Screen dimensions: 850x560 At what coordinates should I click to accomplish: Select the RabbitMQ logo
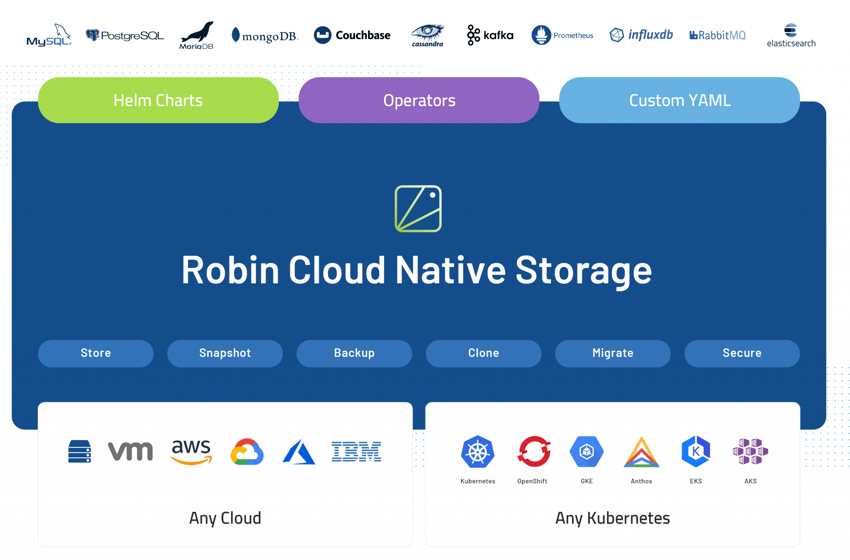717,36
